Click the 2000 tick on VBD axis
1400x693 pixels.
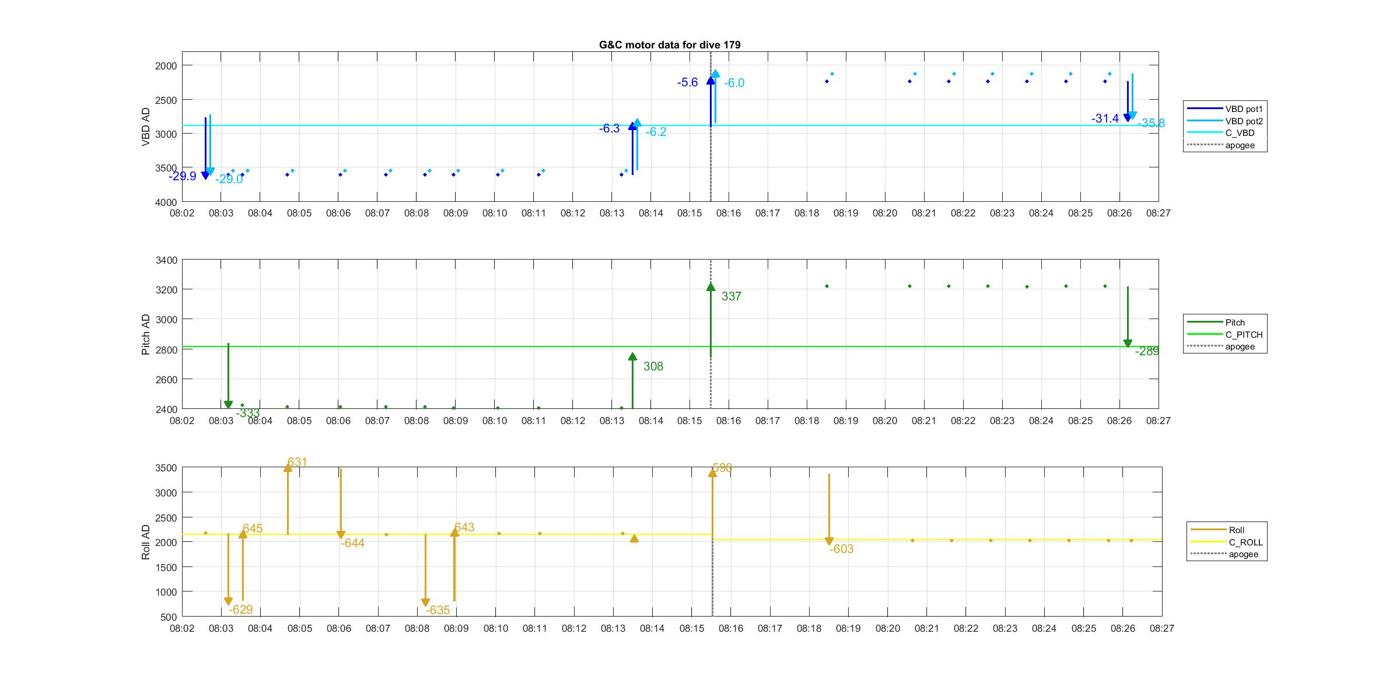click(x=165, y=65)
